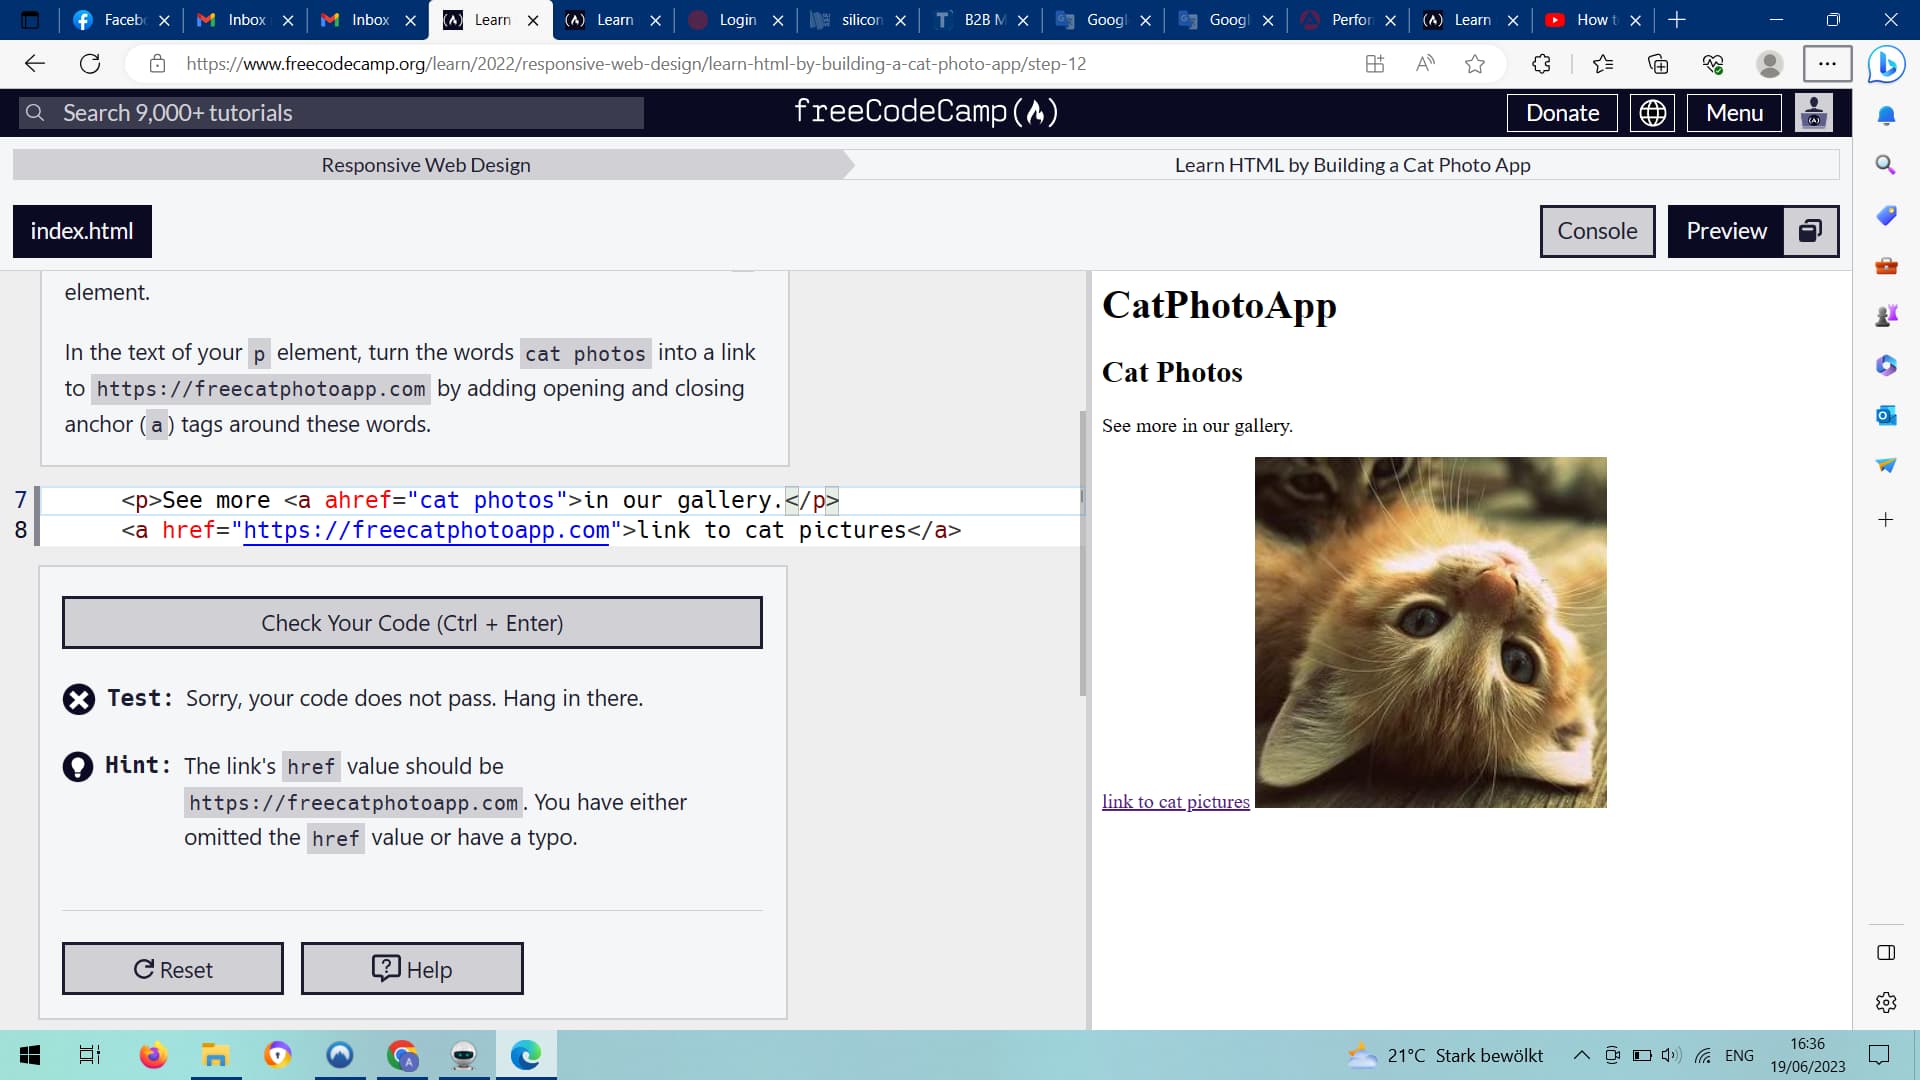Toggle the Console pane
The image size is (1920, 1080).
(1597, 231)
